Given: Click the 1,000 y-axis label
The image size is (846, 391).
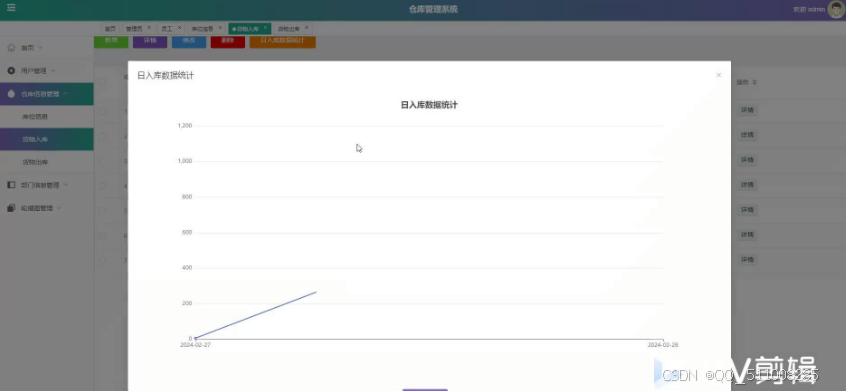Looking at the screenshot, I should point(185,161).
